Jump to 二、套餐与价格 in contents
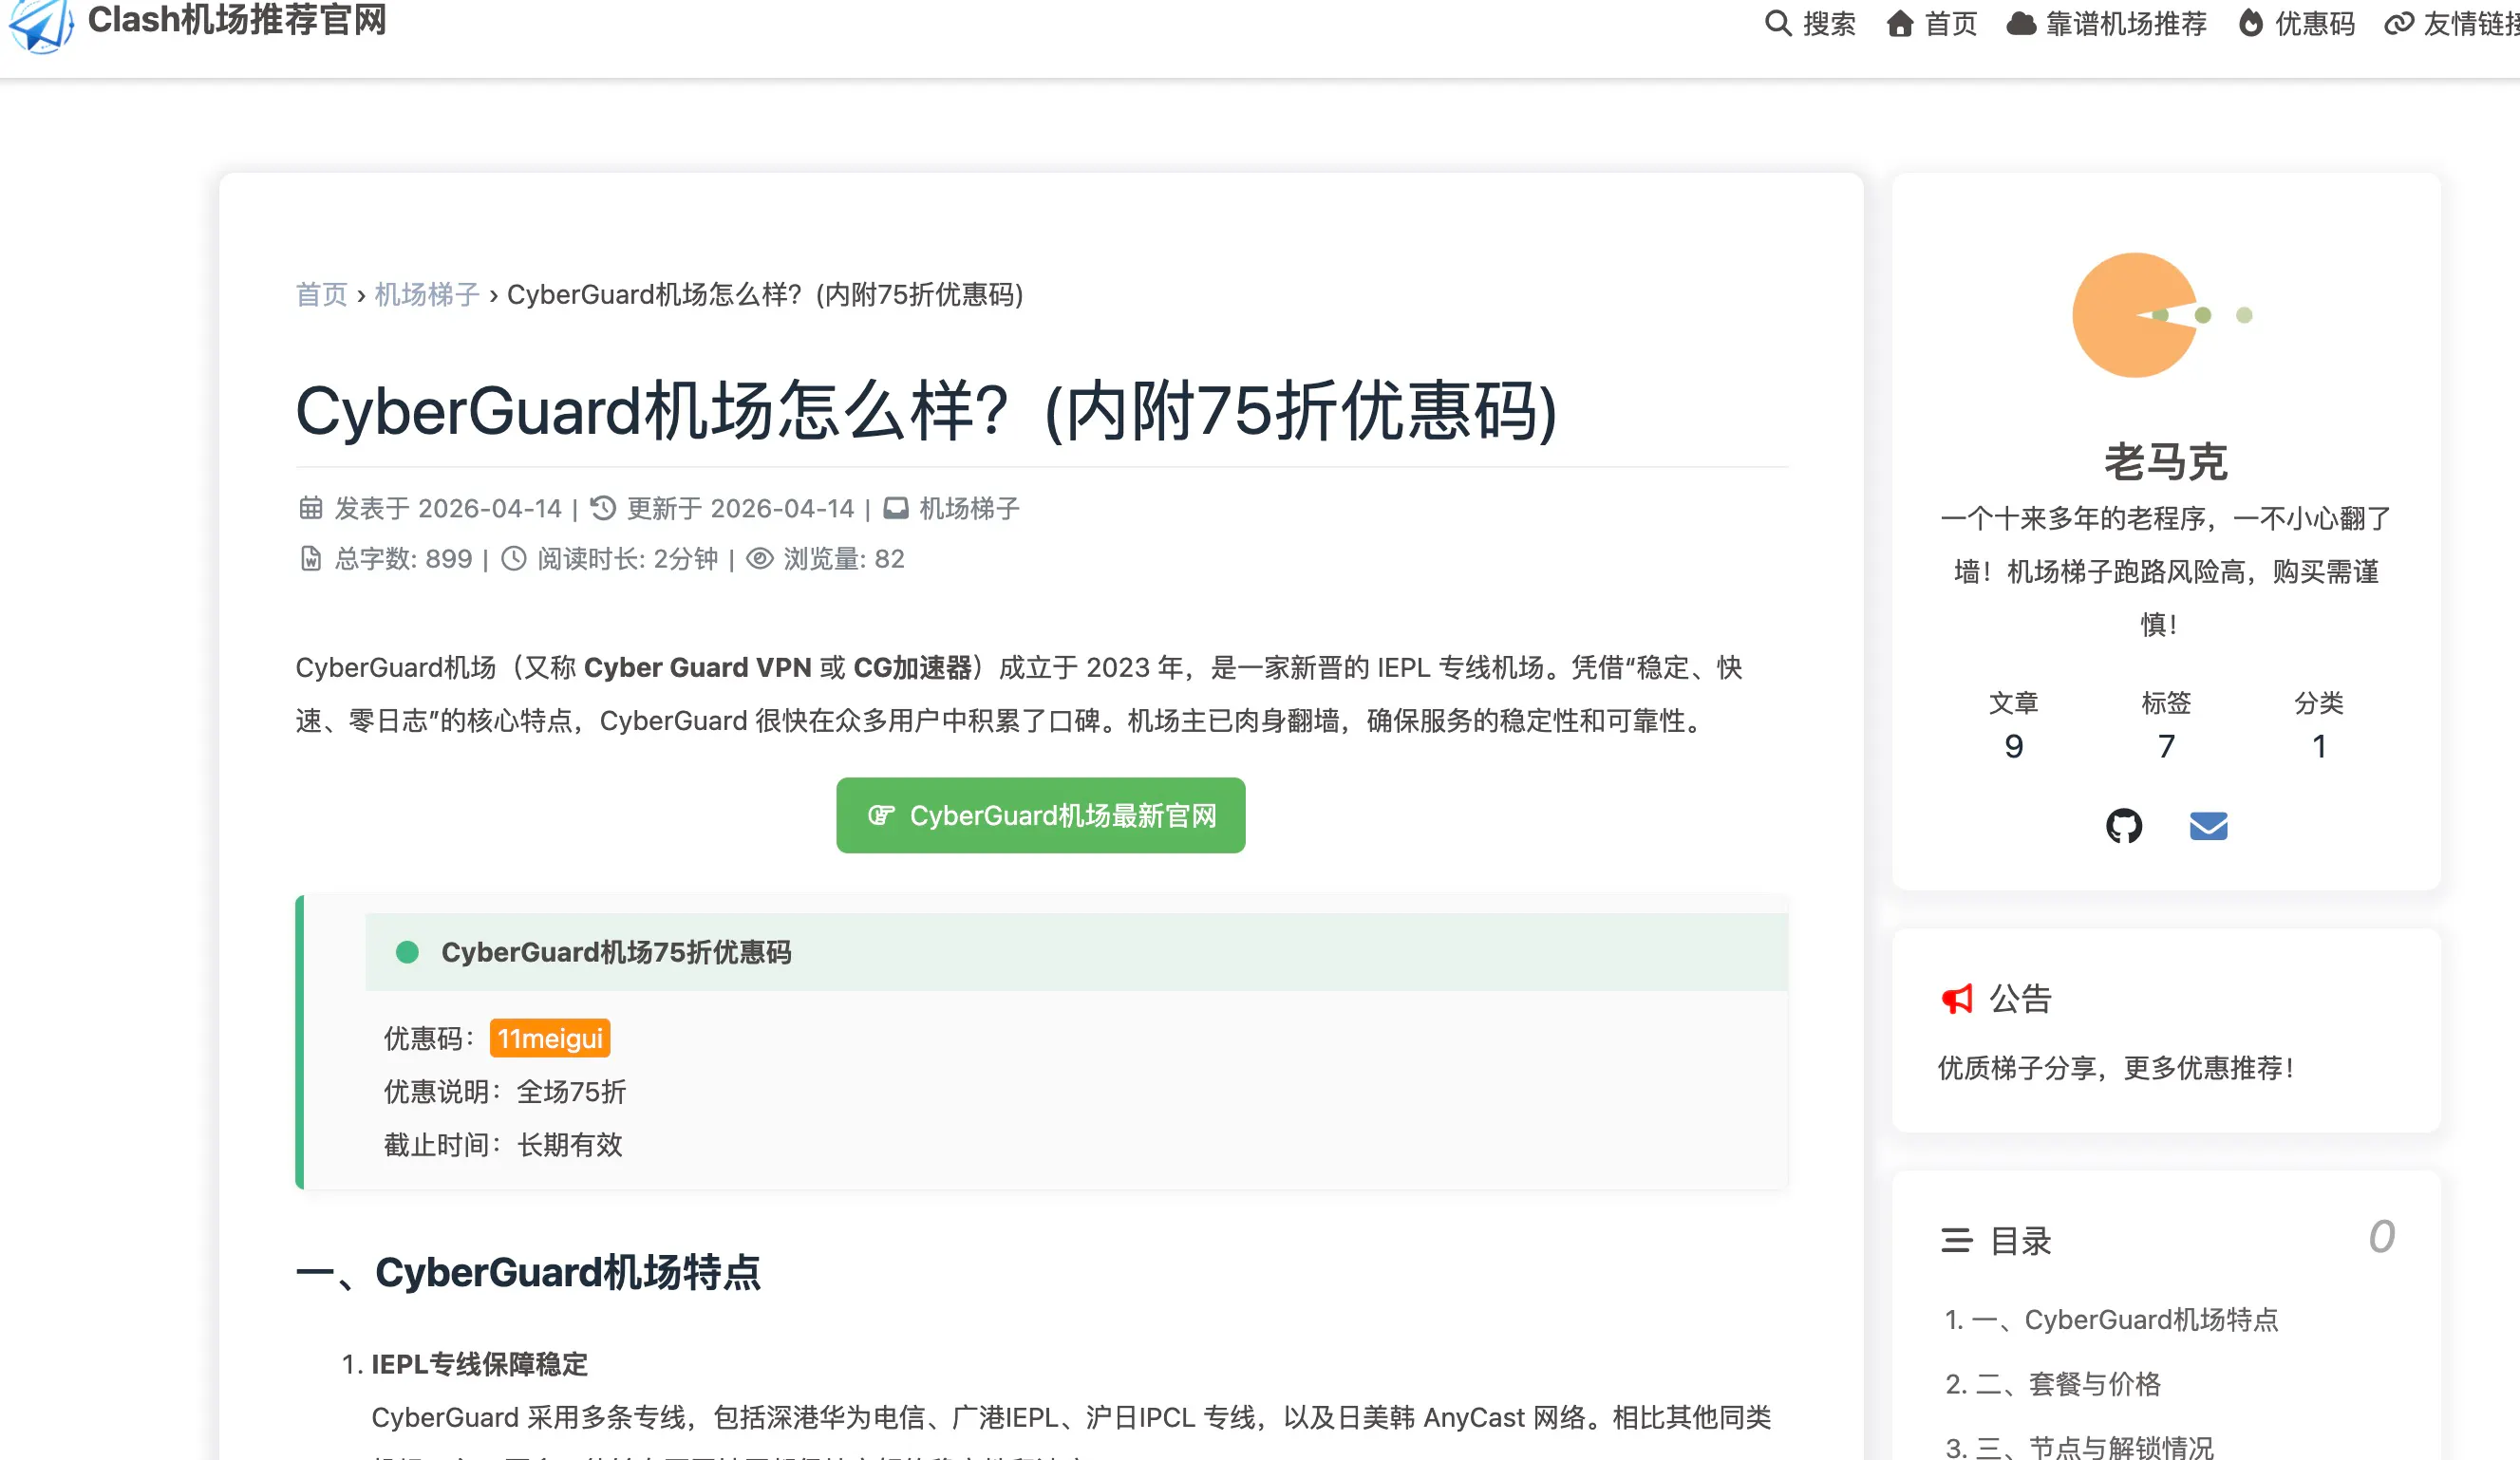2520x1460 pixels. [2053, 1383]
